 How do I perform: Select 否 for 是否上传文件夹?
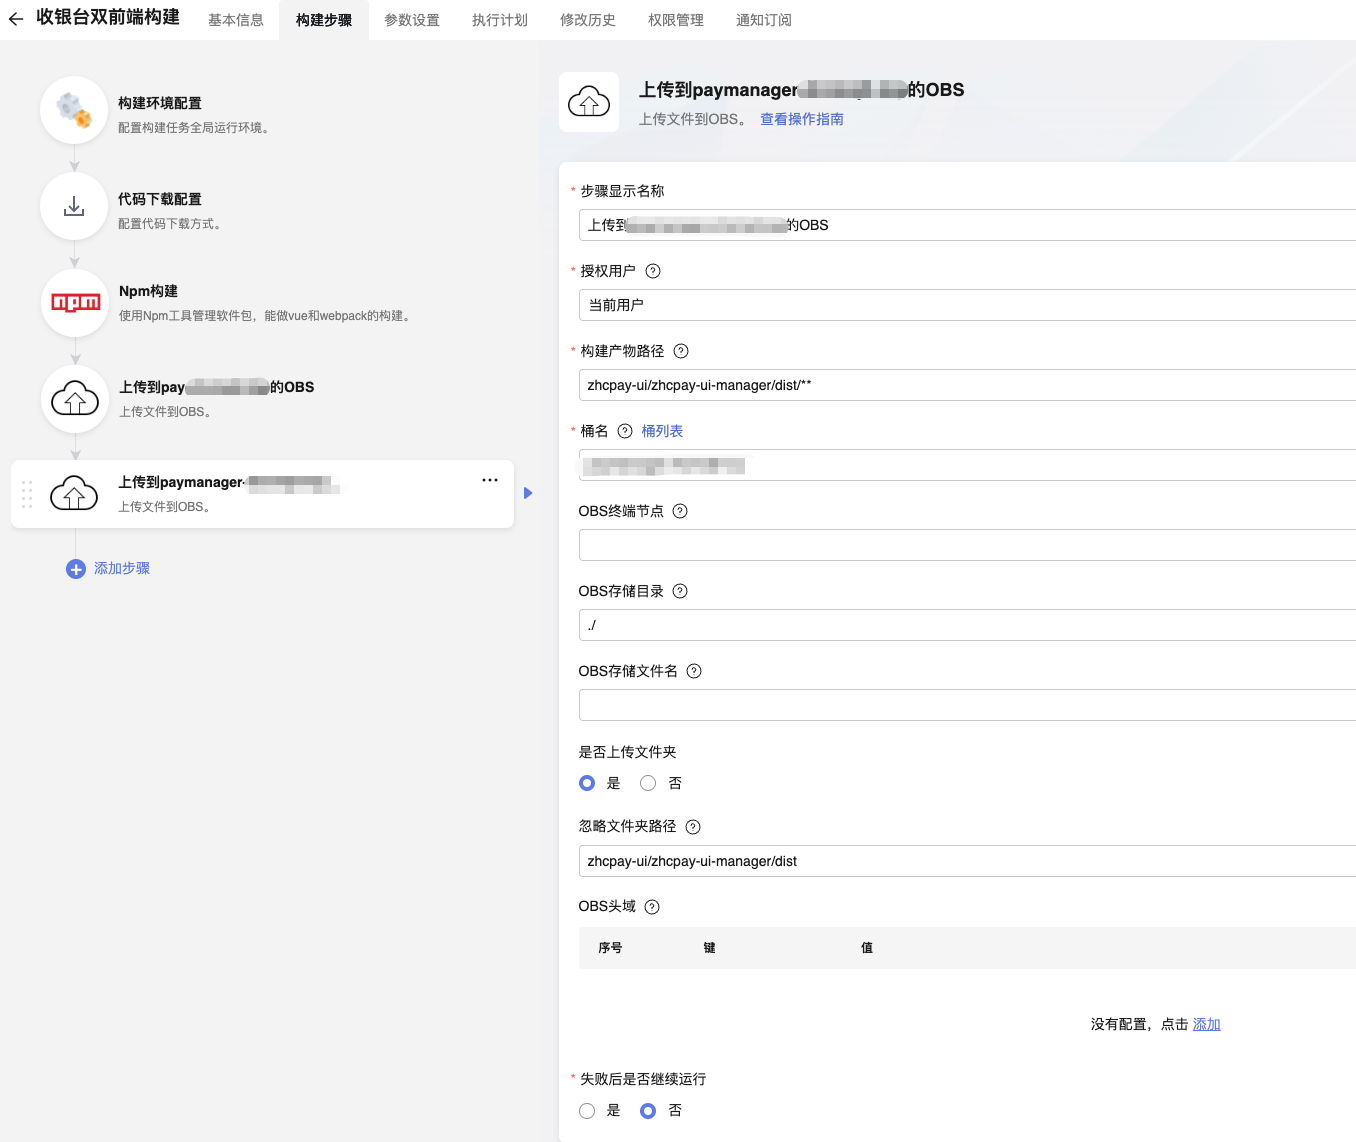[648, 783]
